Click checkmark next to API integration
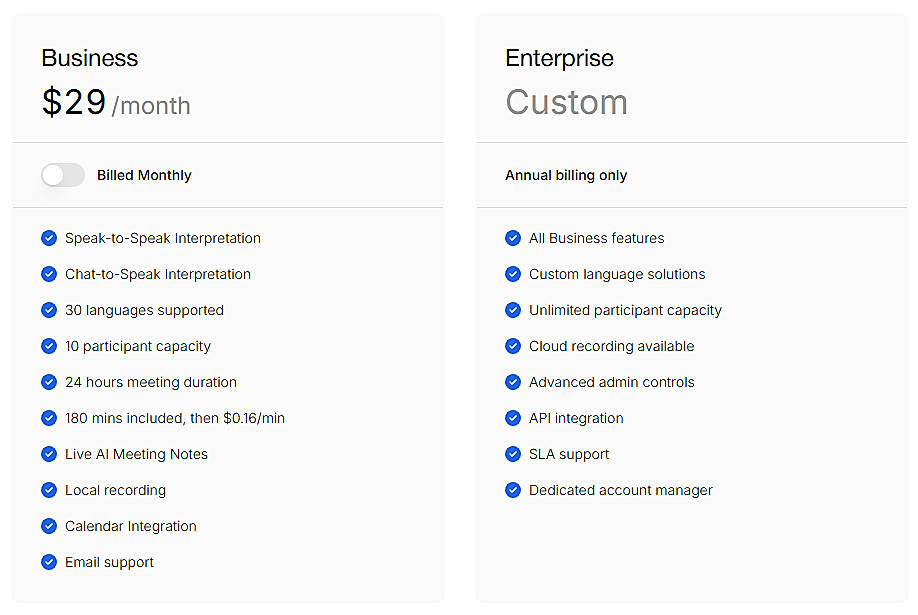Screen dimensions: 918x615 pos(513,418)
